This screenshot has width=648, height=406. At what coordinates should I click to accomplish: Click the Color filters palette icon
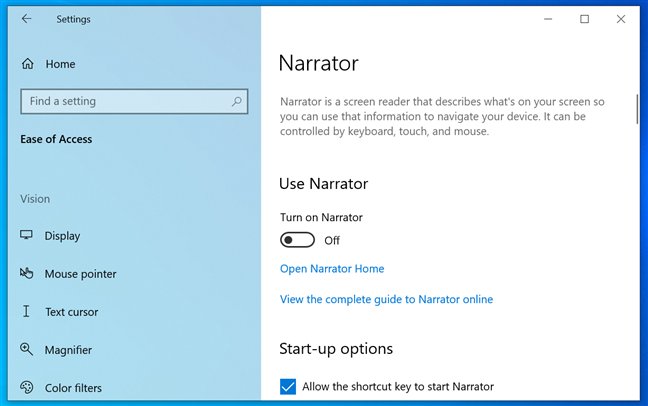point(26,387)
